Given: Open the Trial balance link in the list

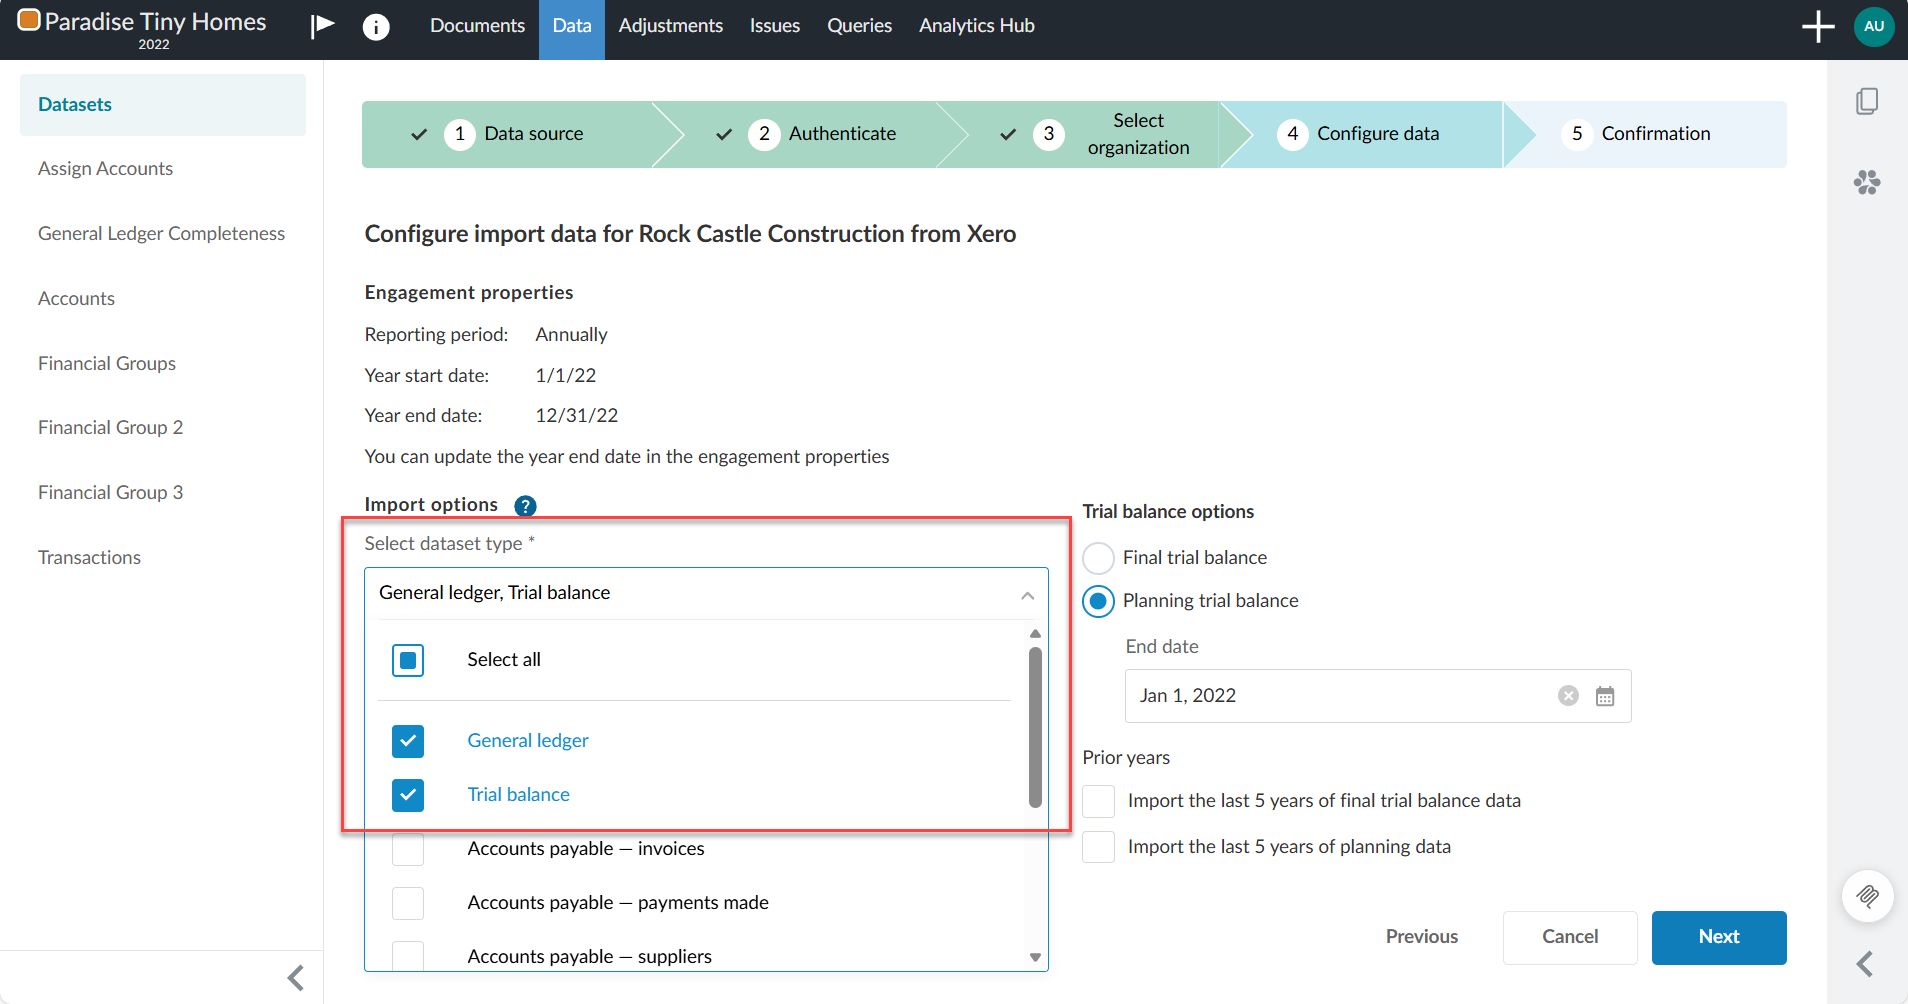Looking at the screenshot, I should point(517,794).
